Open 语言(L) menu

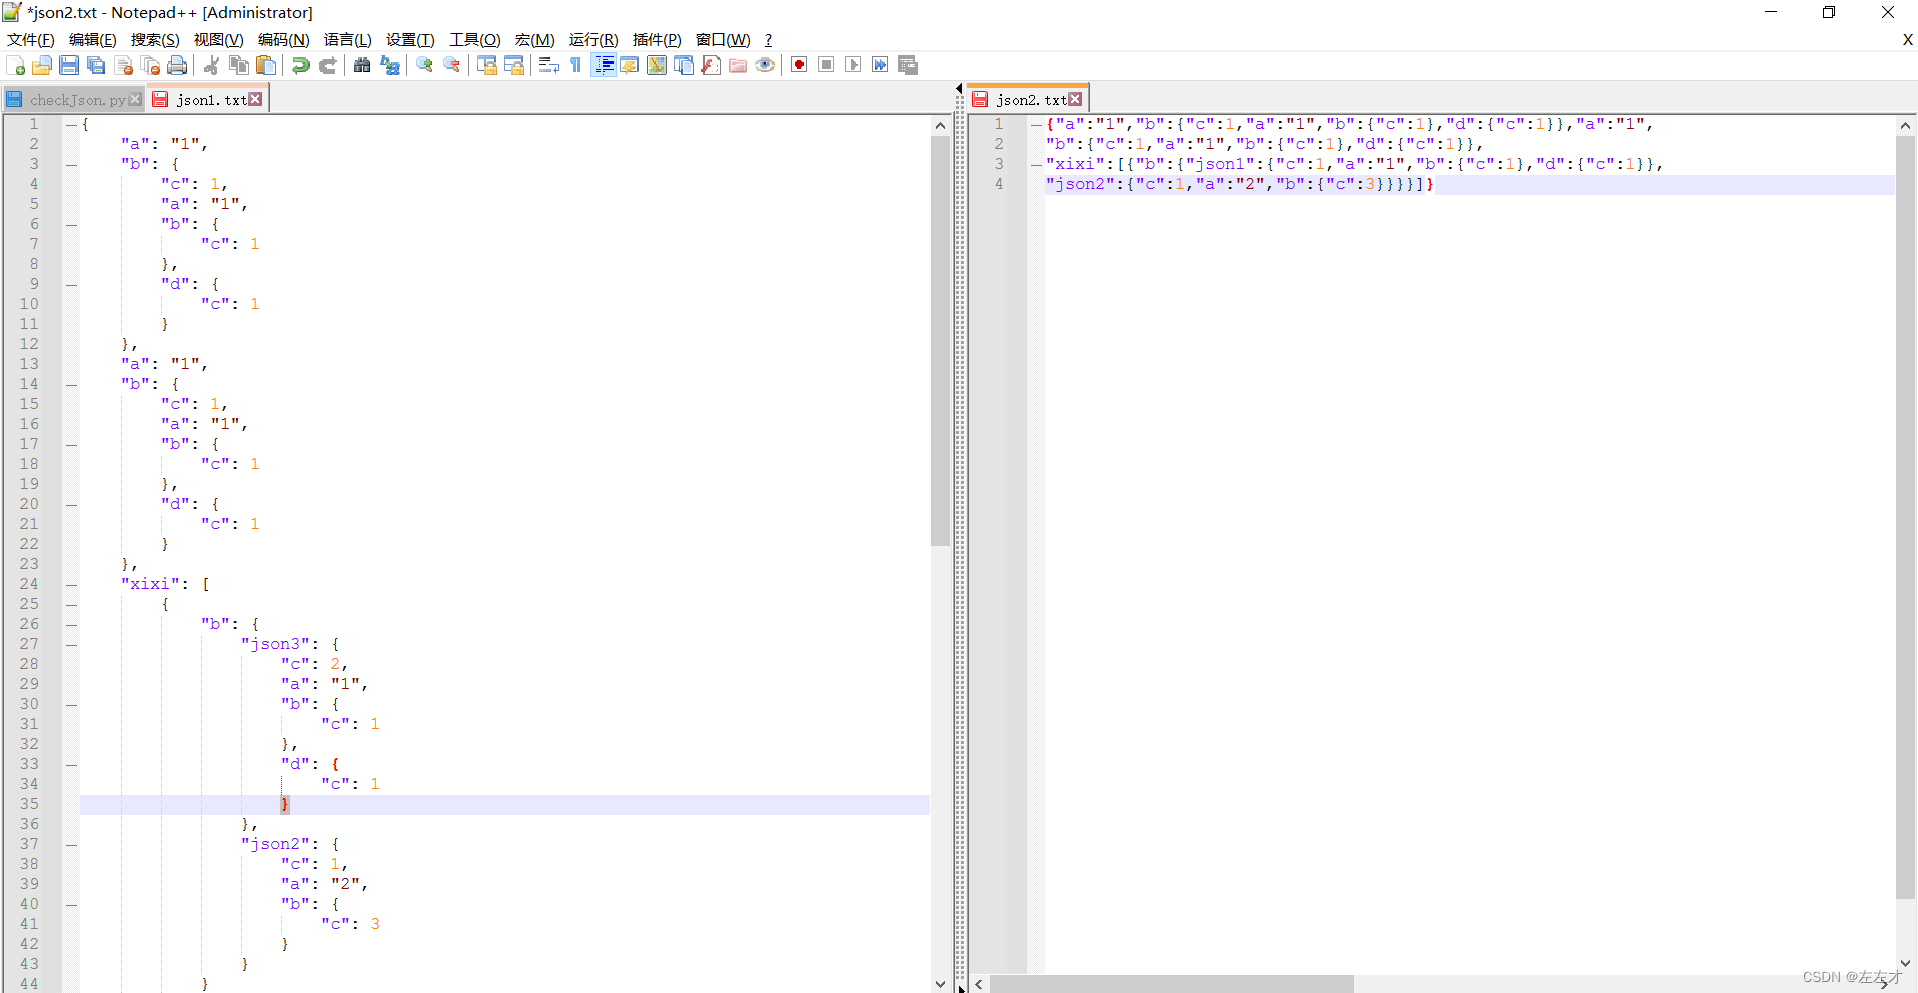348,40
